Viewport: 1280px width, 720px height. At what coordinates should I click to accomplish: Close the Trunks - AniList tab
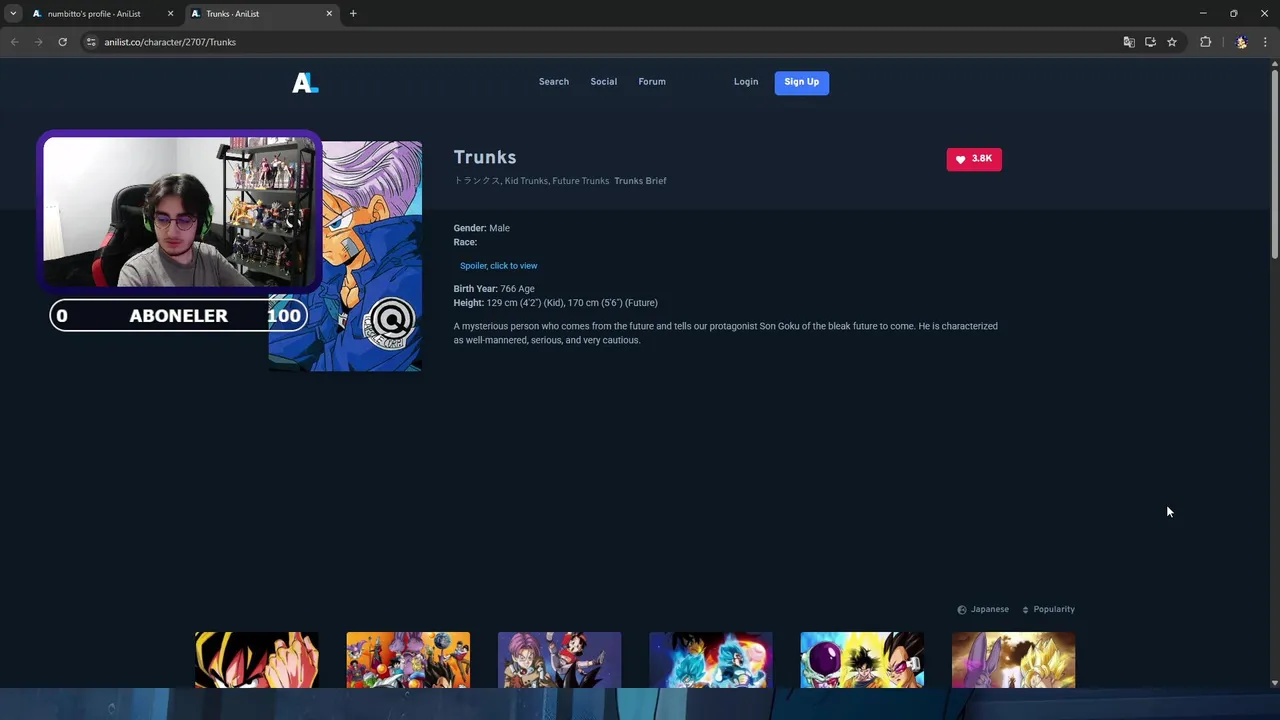(329, 14)
